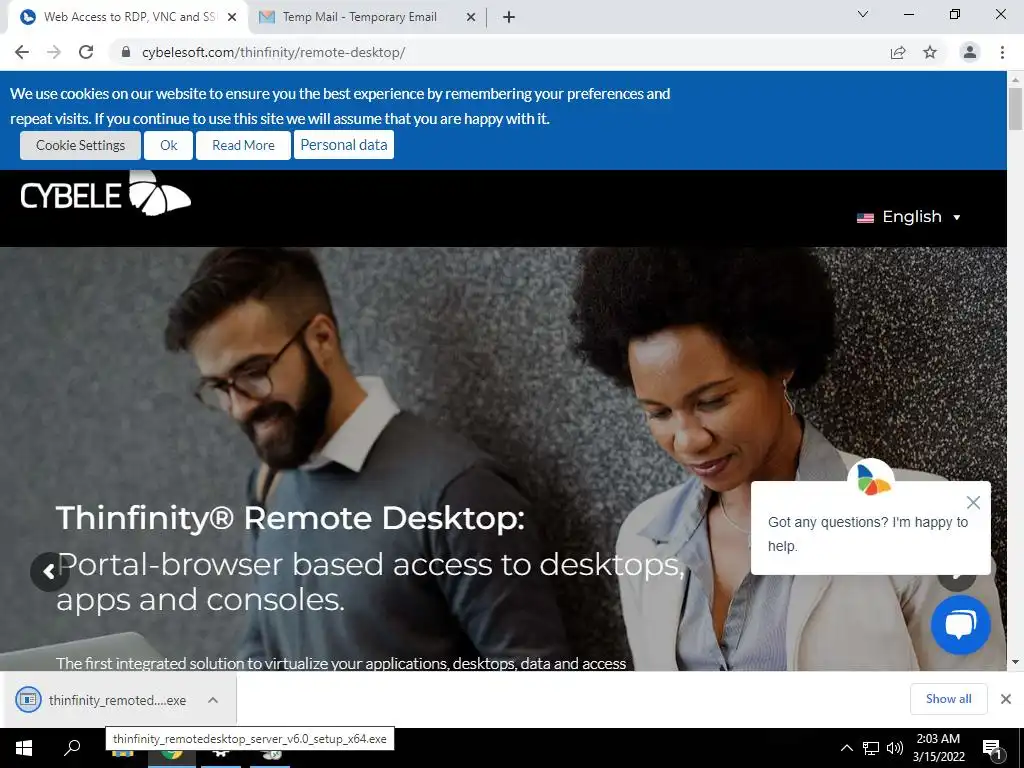Image resolution: width=1024 pixels, height=768 pixels.
Task: Open the Windows Start menu
Action: pyautogui.click(x=24, y=748)
